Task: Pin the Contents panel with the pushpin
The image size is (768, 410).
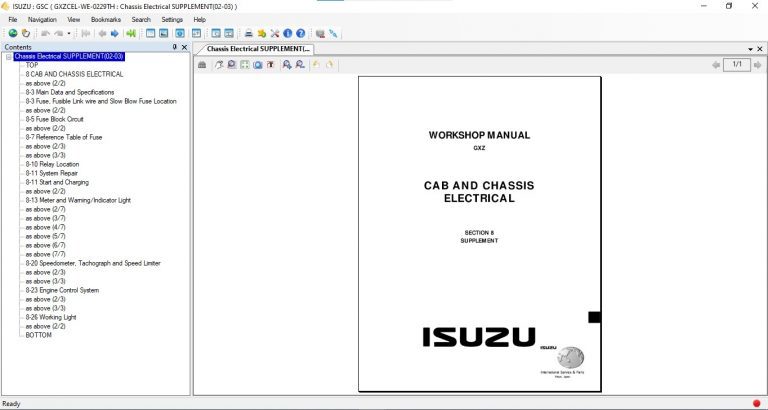Action: (174, 47)
